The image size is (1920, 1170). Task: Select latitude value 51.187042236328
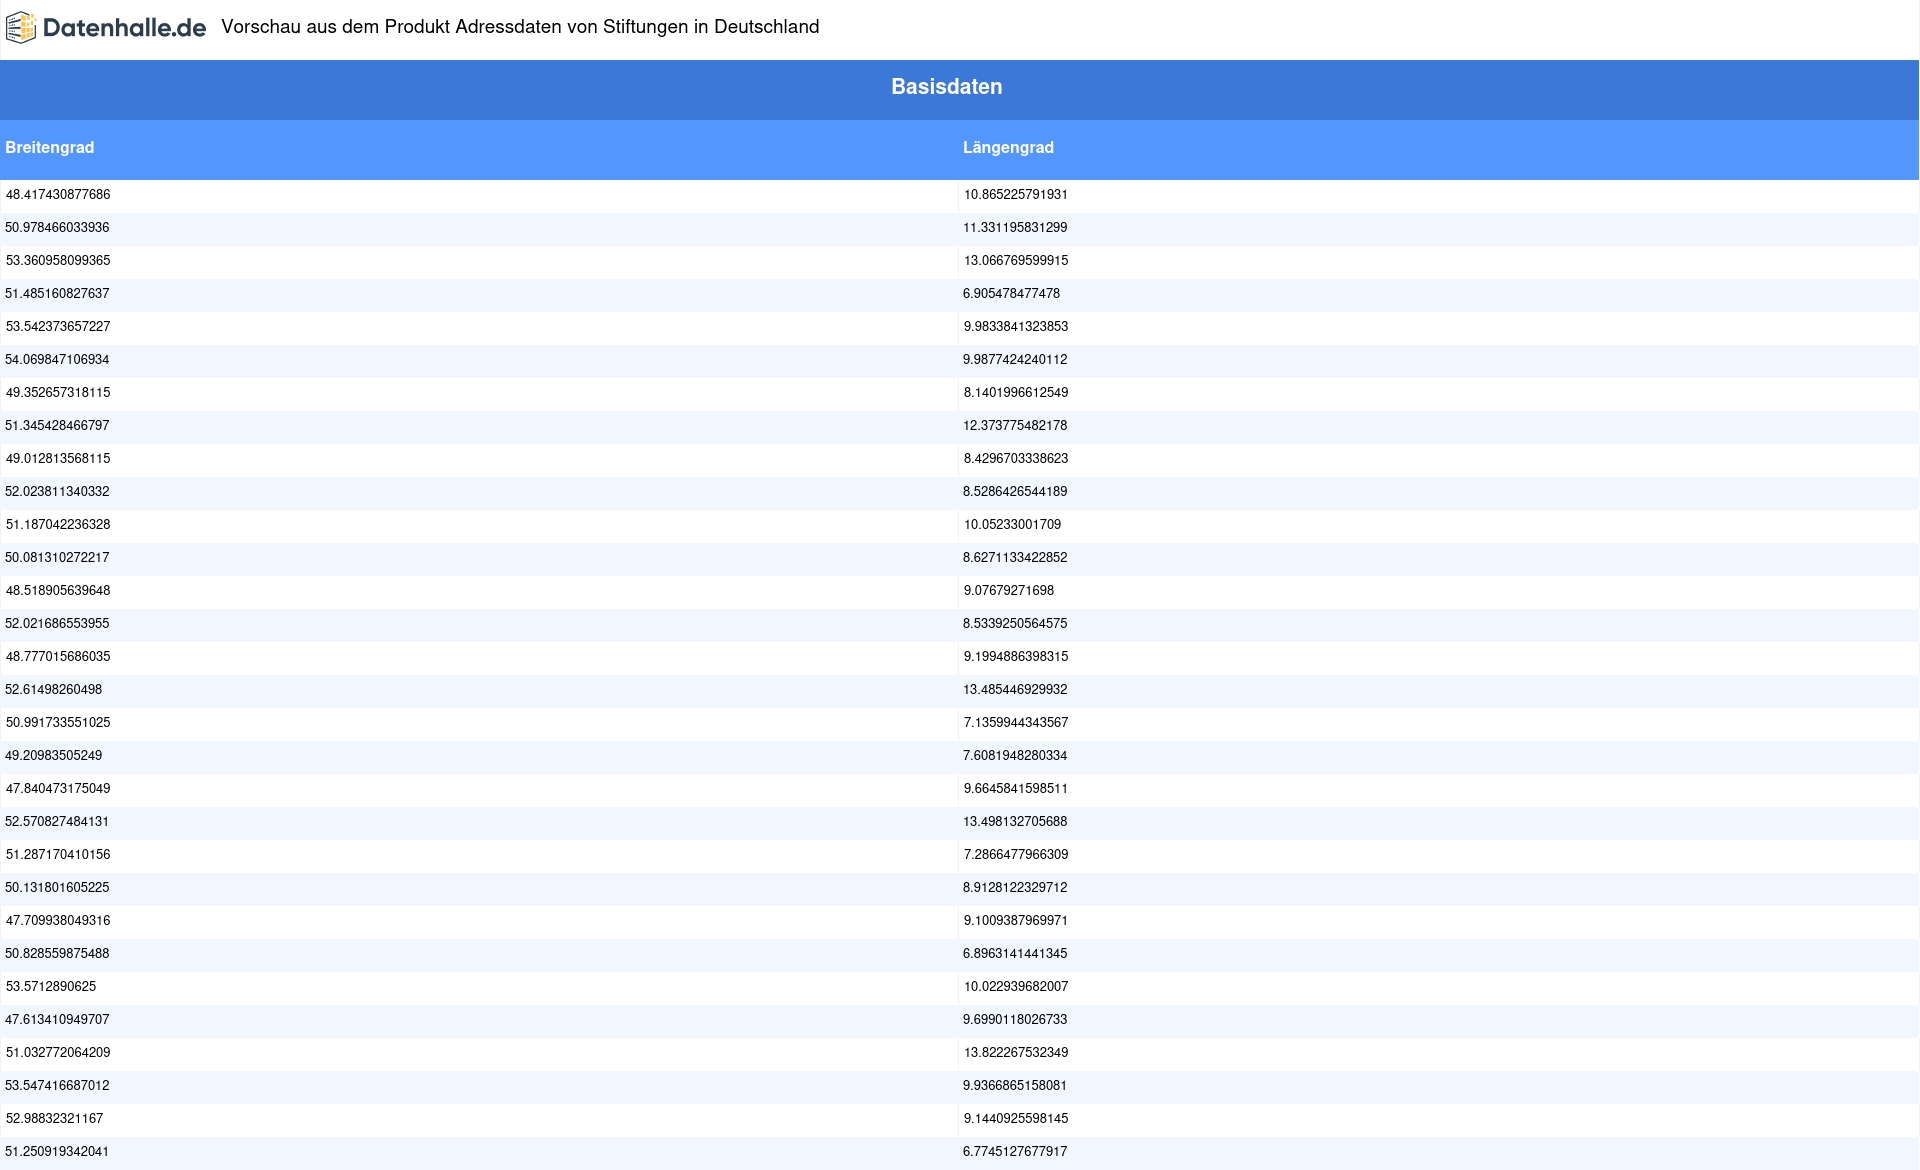58,525
